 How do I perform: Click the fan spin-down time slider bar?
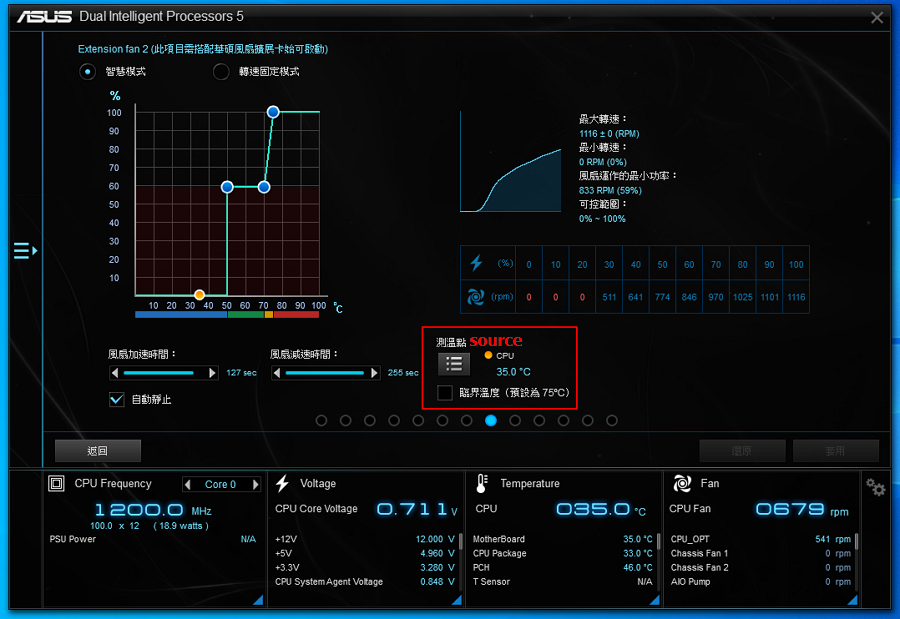pos(324,373)
